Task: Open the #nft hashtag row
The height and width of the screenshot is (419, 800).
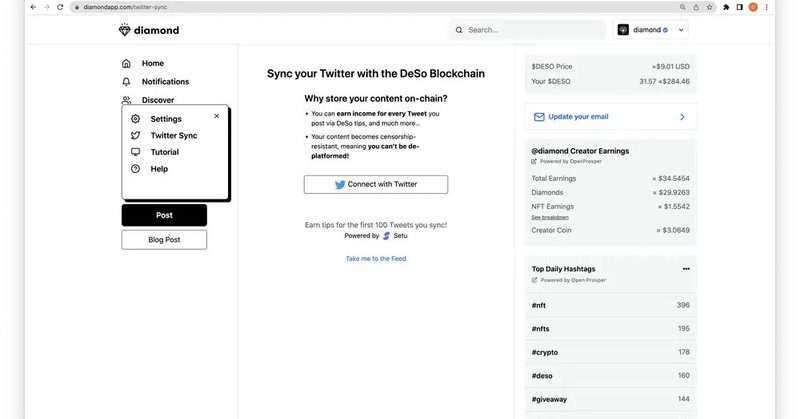Action: (x=611, y=305)
